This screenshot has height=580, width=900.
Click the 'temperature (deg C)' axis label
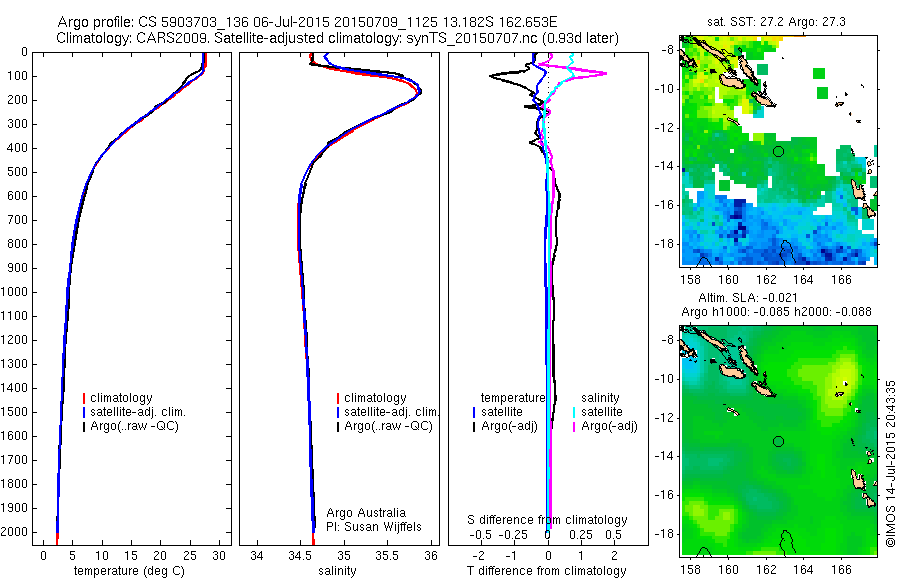pyautogui.click(x=129, y=571)
